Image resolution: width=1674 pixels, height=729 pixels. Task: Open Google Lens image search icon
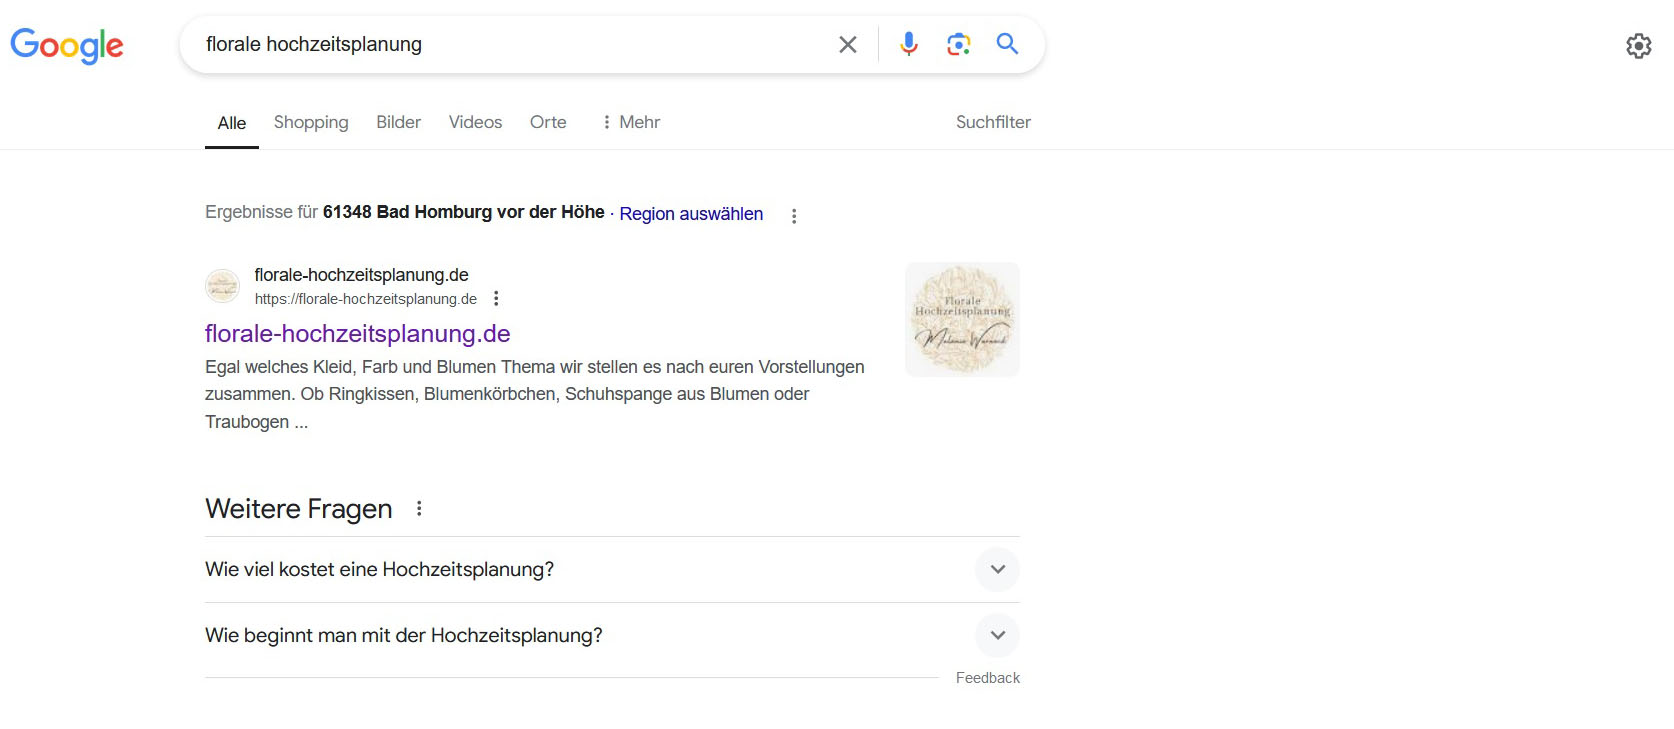[x=958, y=44]
